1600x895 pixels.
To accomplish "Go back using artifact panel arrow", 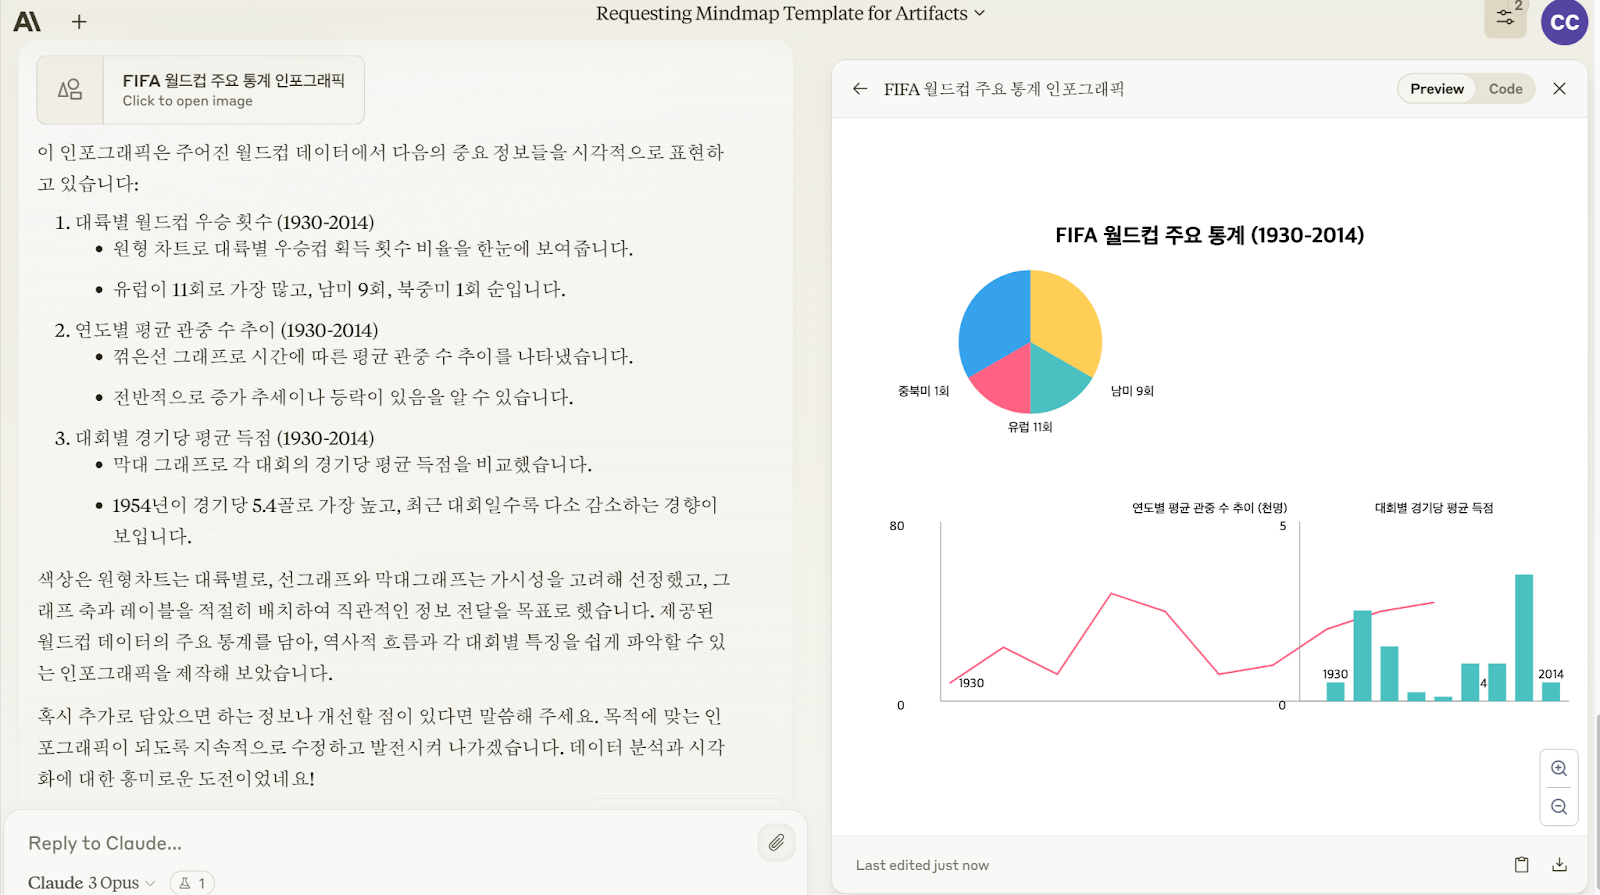I will point(860,89).
